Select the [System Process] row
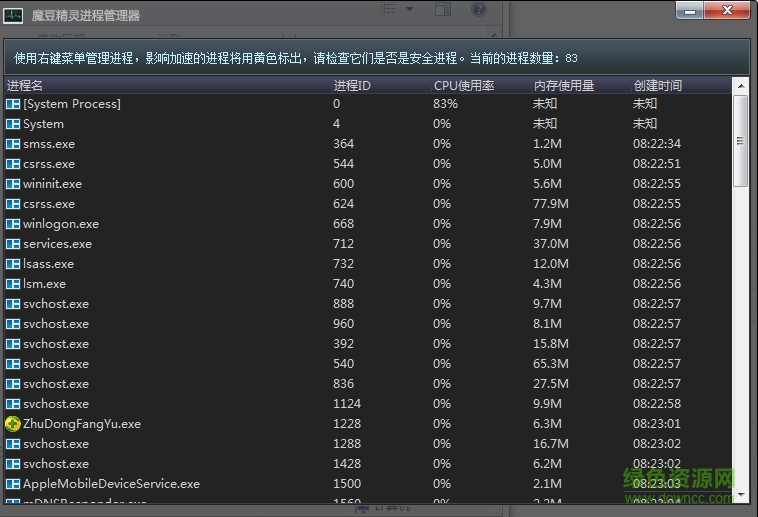The width and height of the screenshot is (758, 517). coord(72,104)
